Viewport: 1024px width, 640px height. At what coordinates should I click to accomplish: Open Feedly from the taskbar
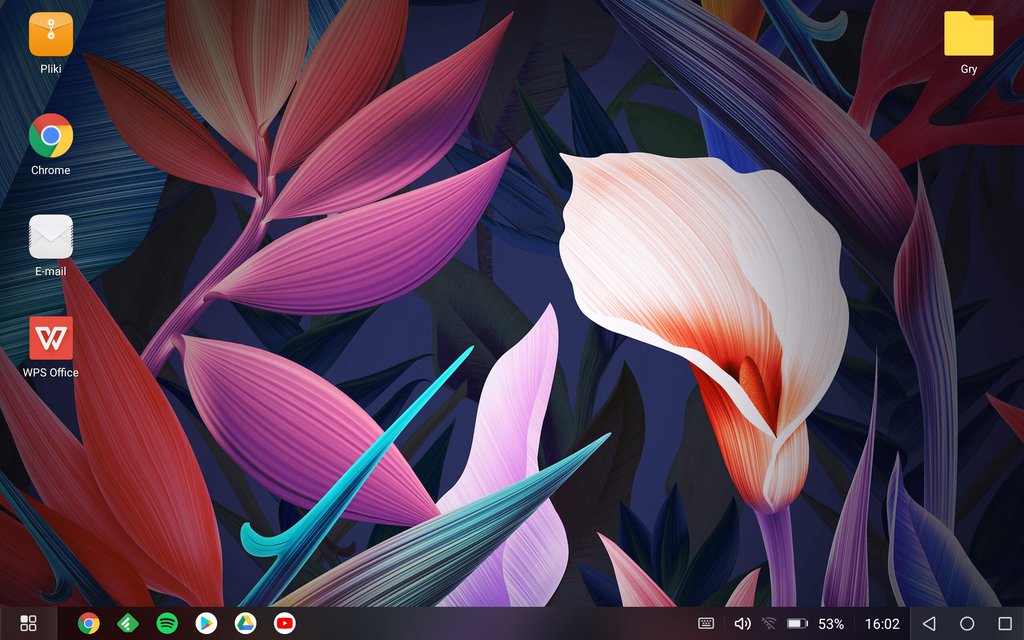[x=128, y=623]
